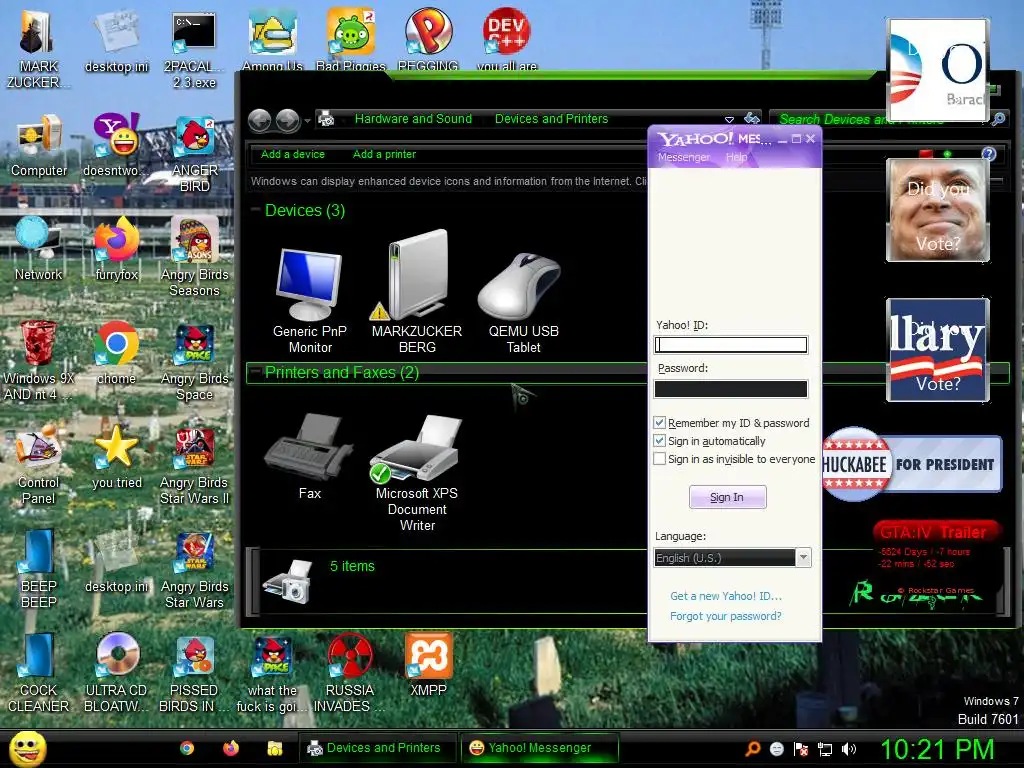The height and width of the screenshot is (768, 1024).
Task: Select the QEMU USB Tablet device
Action: click(523, 303)
